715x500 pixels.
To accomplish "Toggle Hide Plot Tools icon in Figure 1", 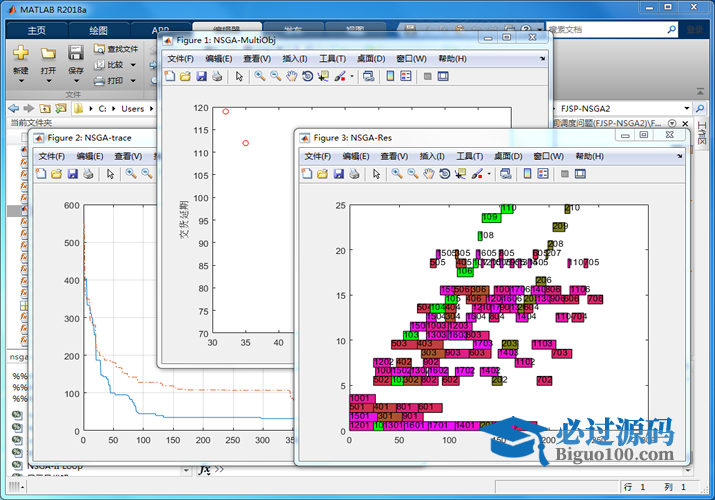I will click(428, 76).
